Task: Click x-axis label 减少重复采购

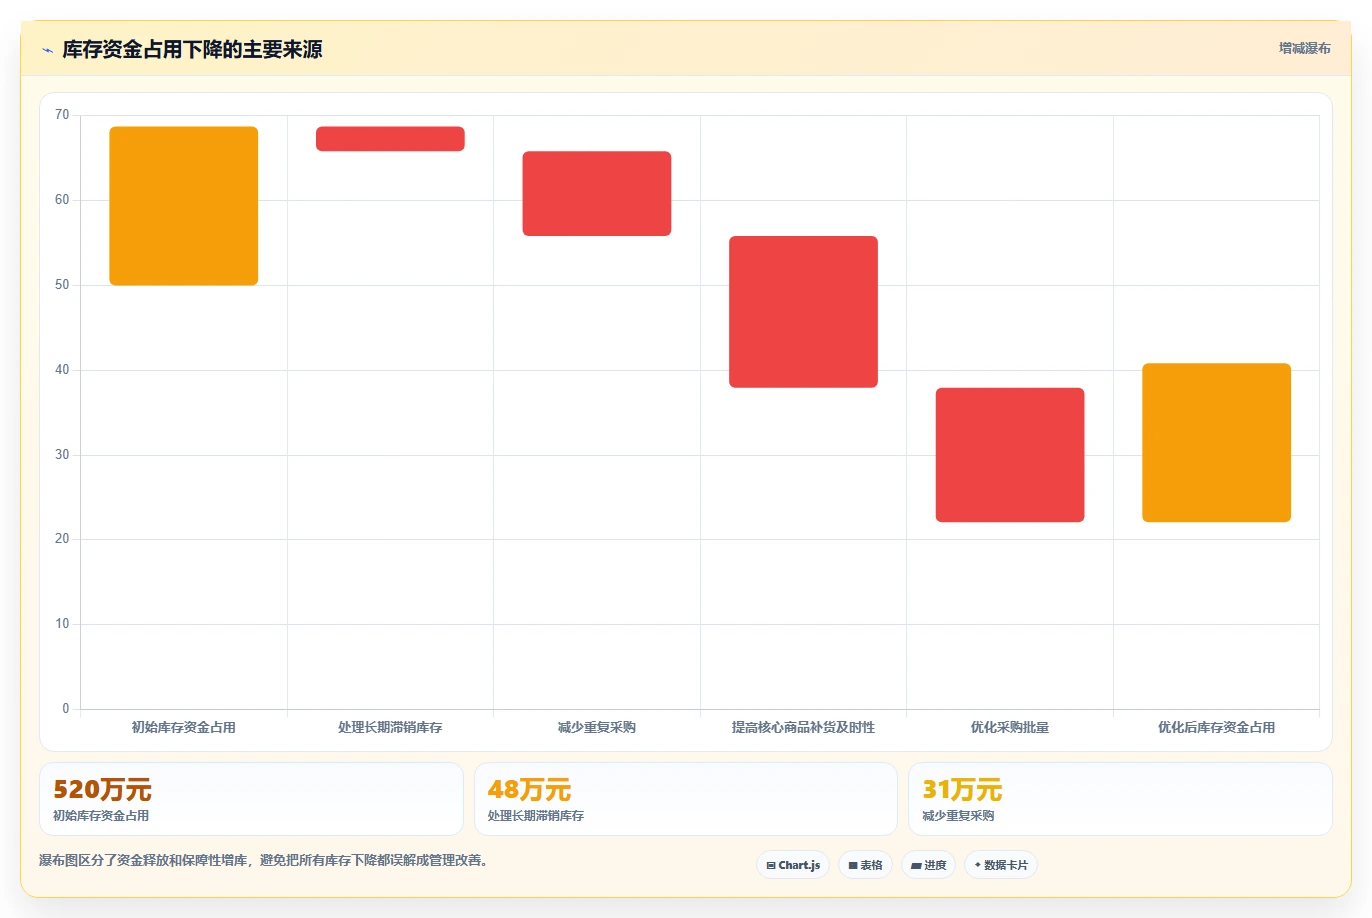Action: pyautogui.click(x=597, y=728)
